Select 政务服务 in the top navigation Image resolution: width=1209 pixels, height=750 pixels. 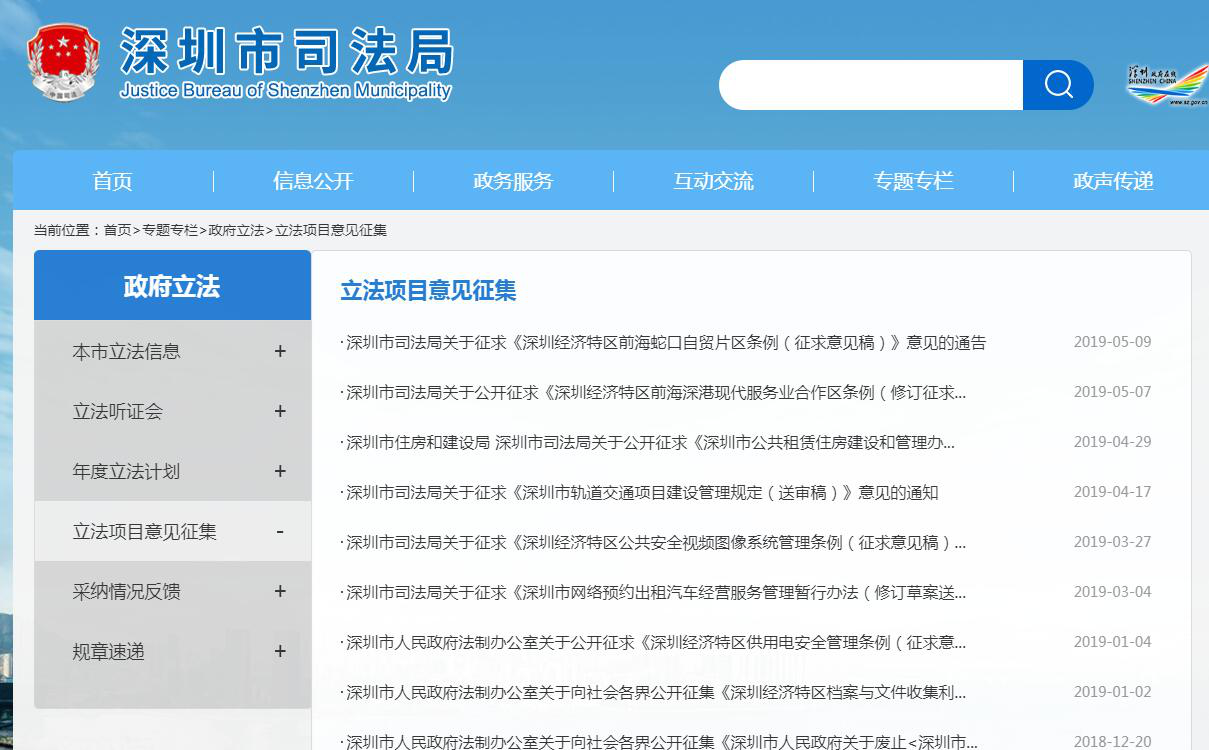tap(513, 181)
